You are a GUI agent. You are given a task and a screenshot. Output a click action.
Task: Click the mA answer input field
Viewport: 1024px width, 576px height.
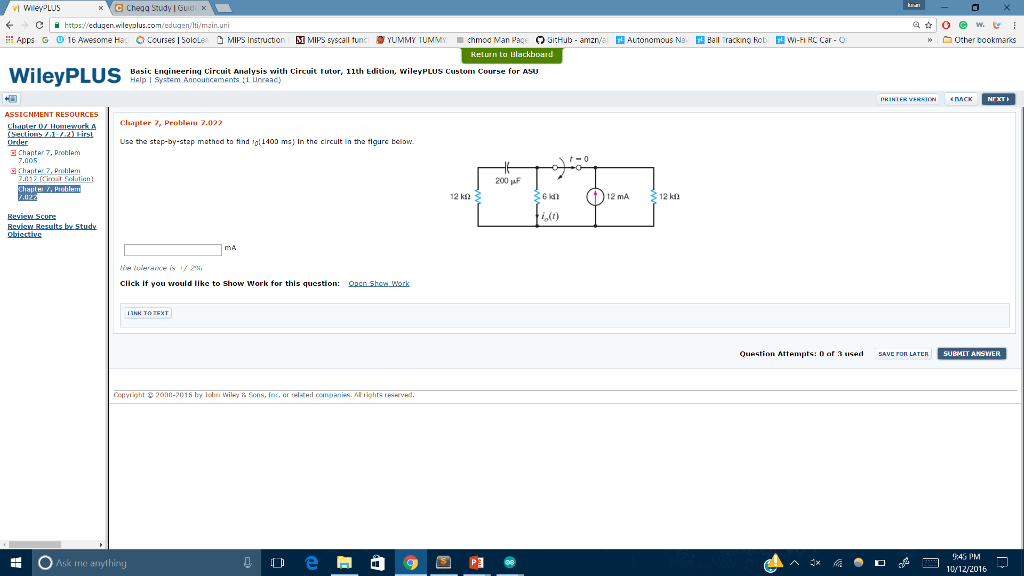(172, 249)
